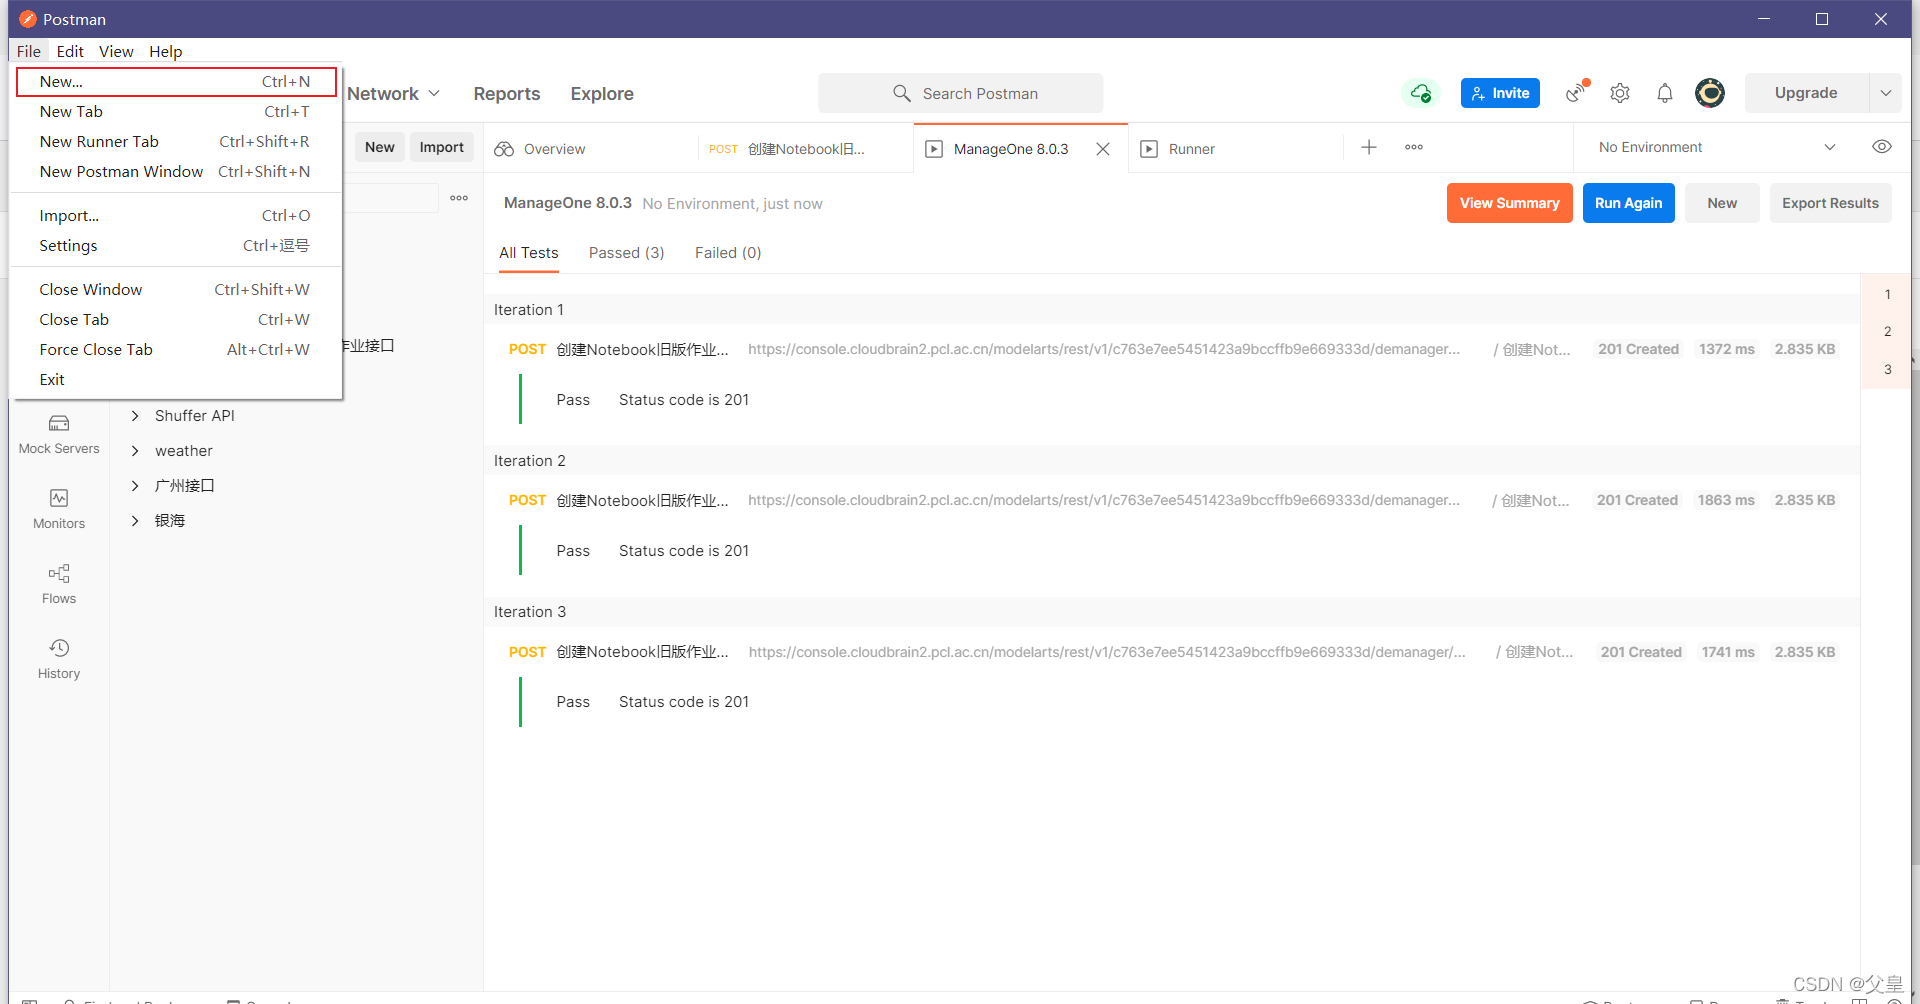Open Iteration 2 POST request row
1920x1004 pixels.
(1172, 501)
